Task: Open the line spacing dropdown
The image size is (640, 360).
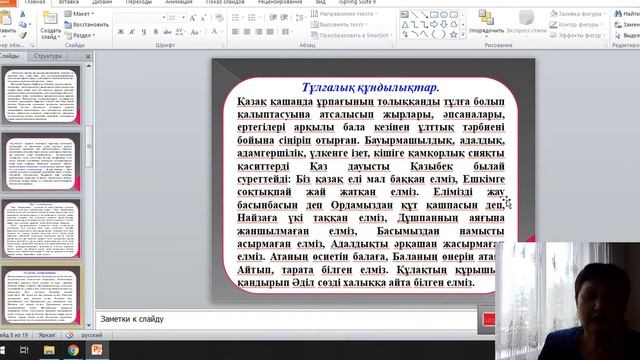Action: click(x=300, y=18)
